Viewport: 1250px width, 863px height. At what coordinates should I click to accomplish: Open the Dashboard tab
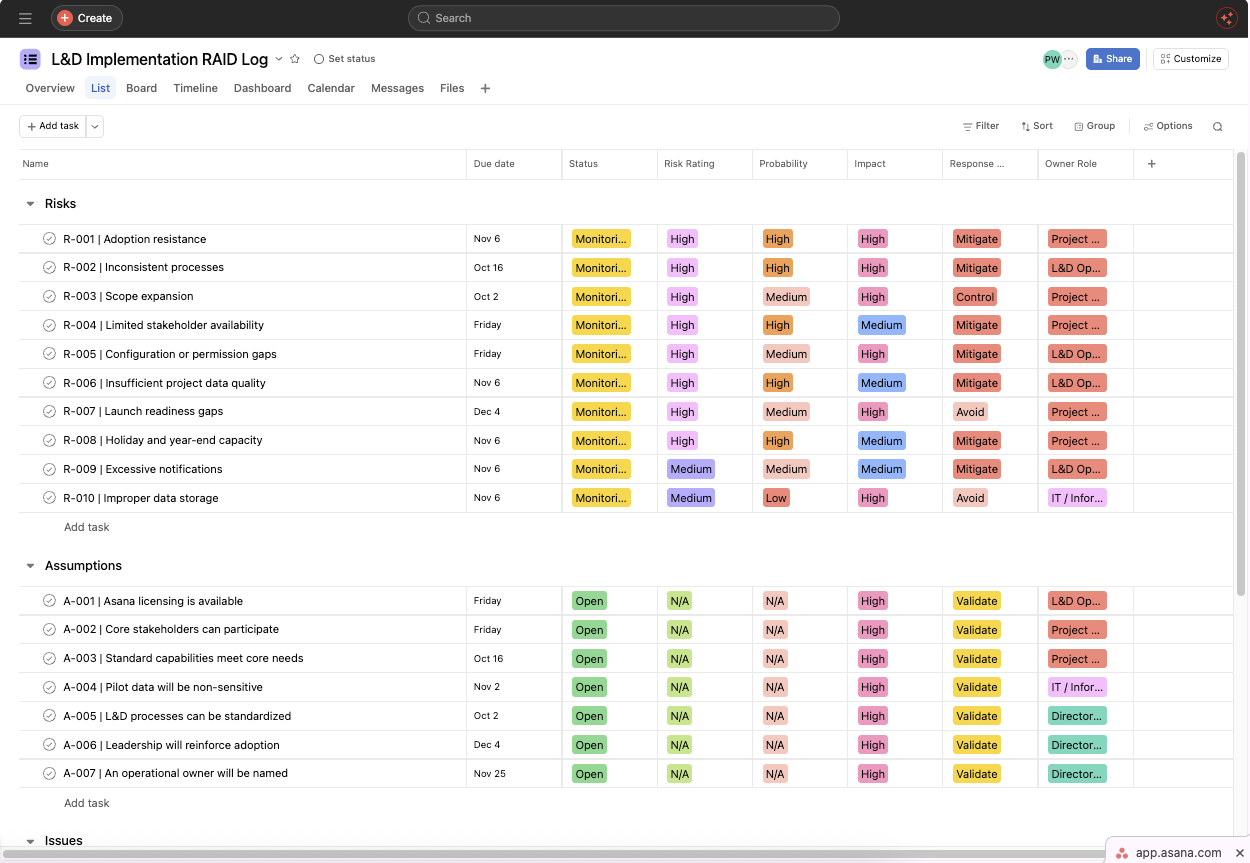pyautogui.click(x=262, y=88)
